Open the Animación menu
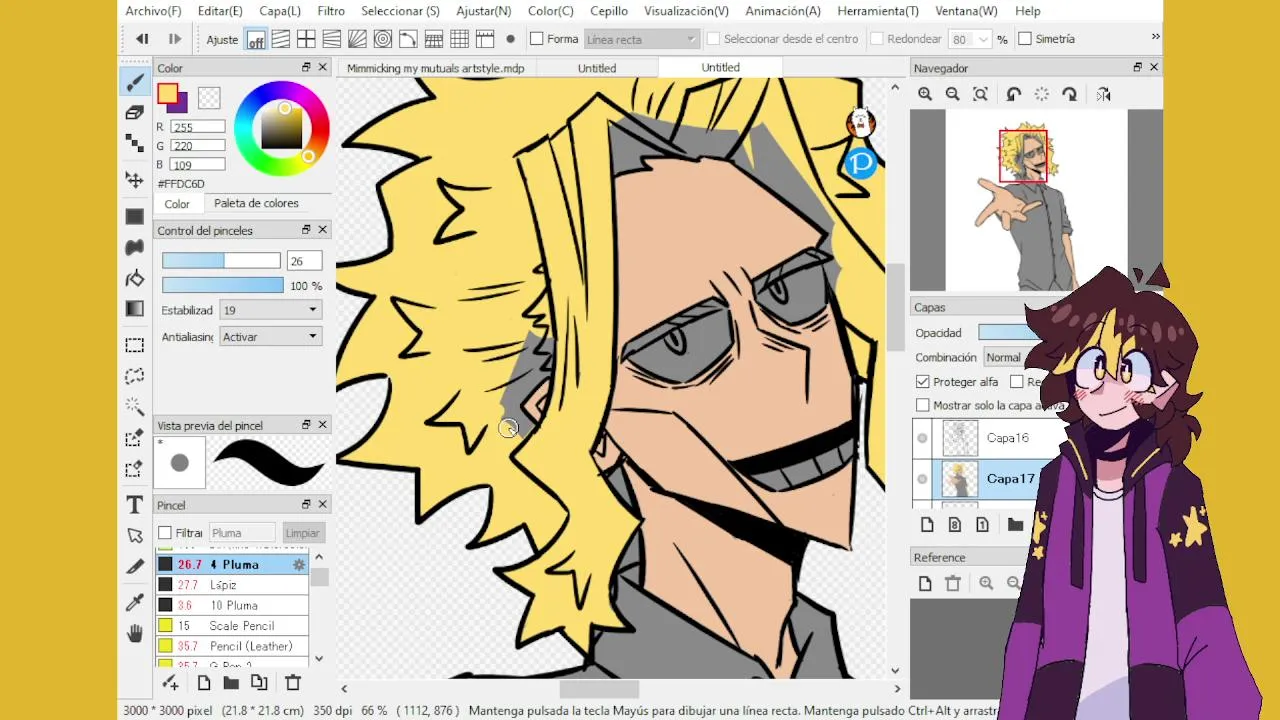The width and height of the screenshot is (1280, 720). 782,11
